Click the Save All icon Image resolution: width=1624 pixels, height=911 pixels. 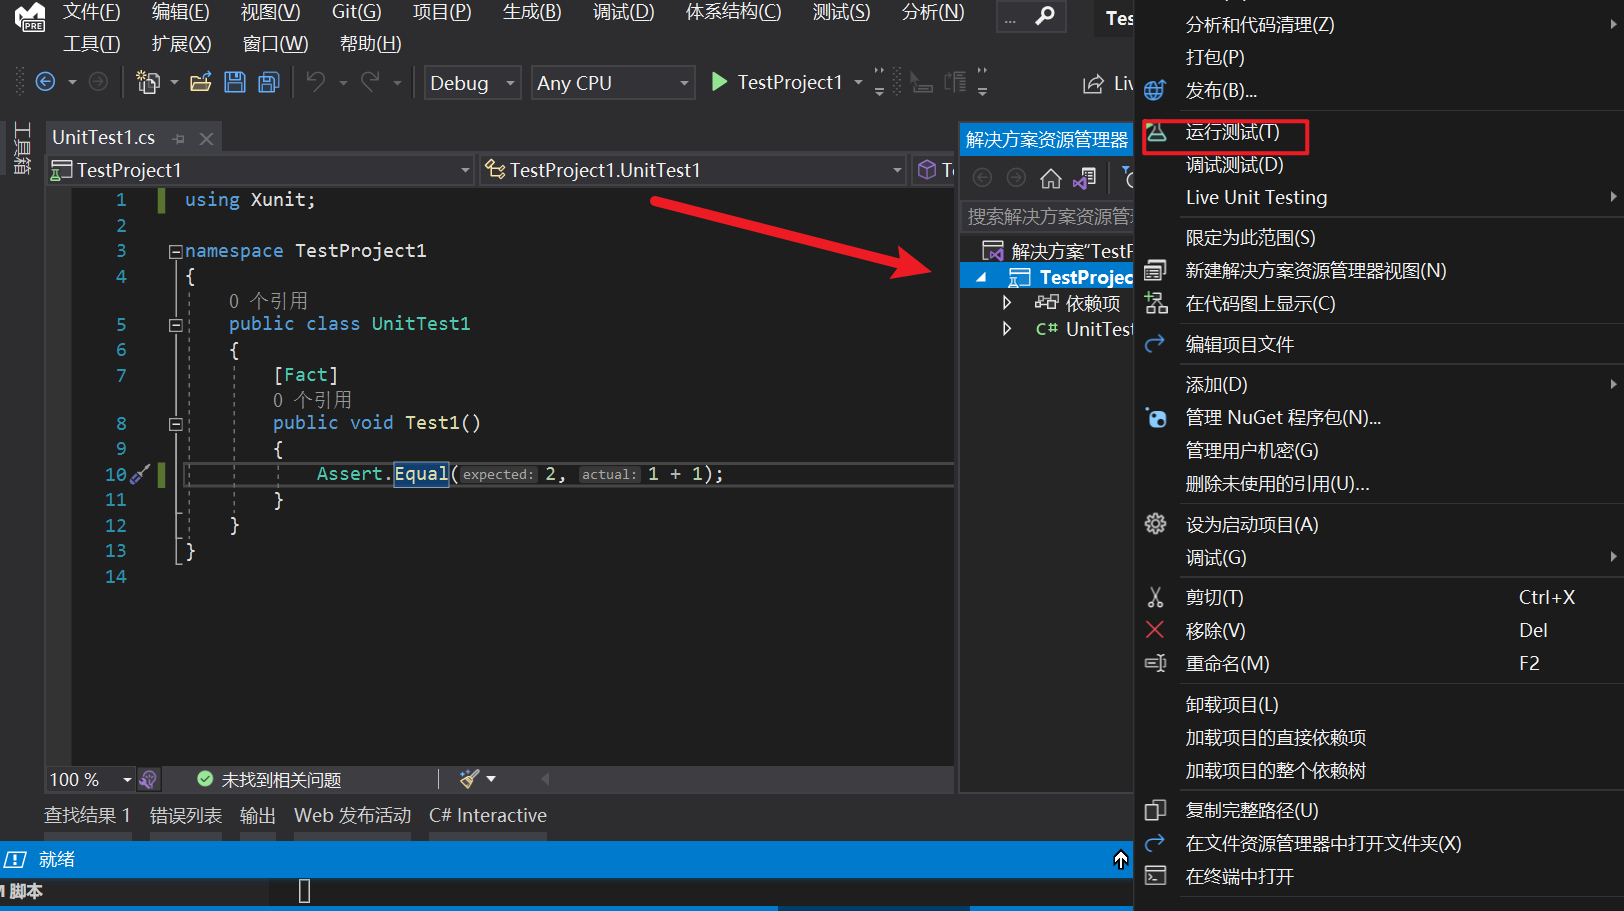point(269,82)
